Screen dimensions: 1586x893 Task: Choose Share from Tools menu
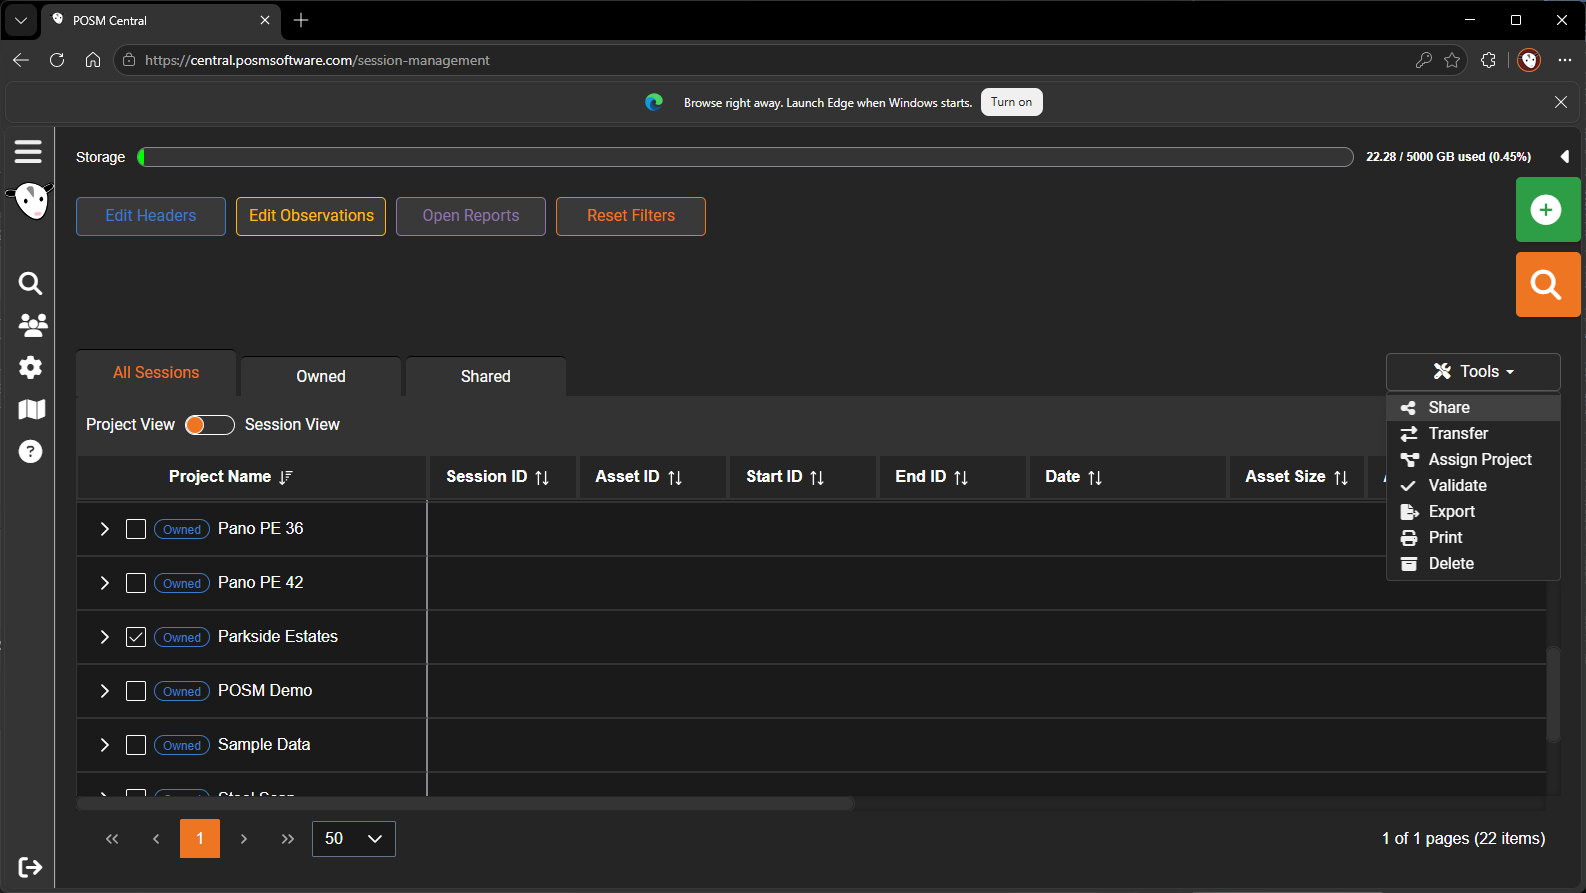[1473, 408]
